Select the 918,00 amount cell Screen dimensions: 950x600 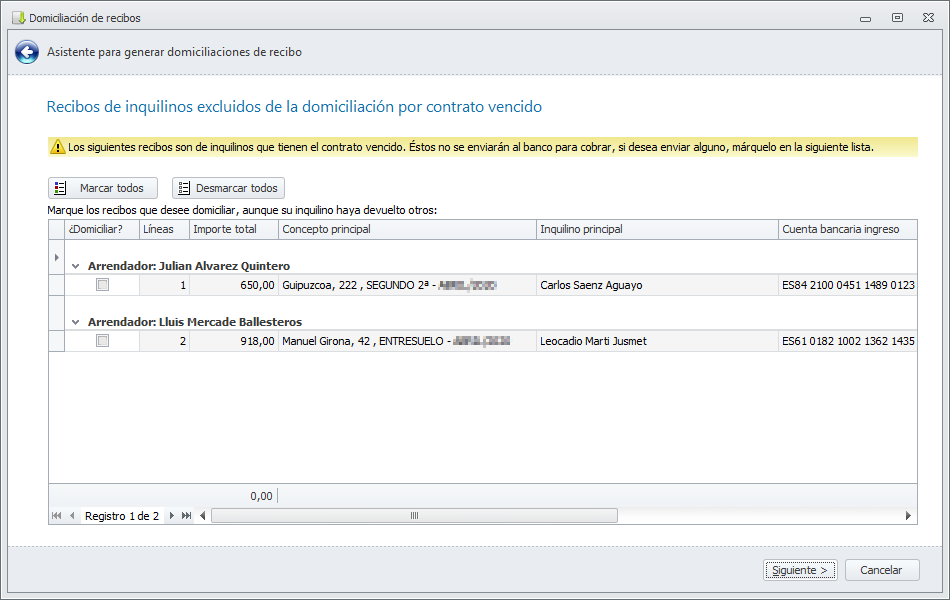(x=234, y=341)
